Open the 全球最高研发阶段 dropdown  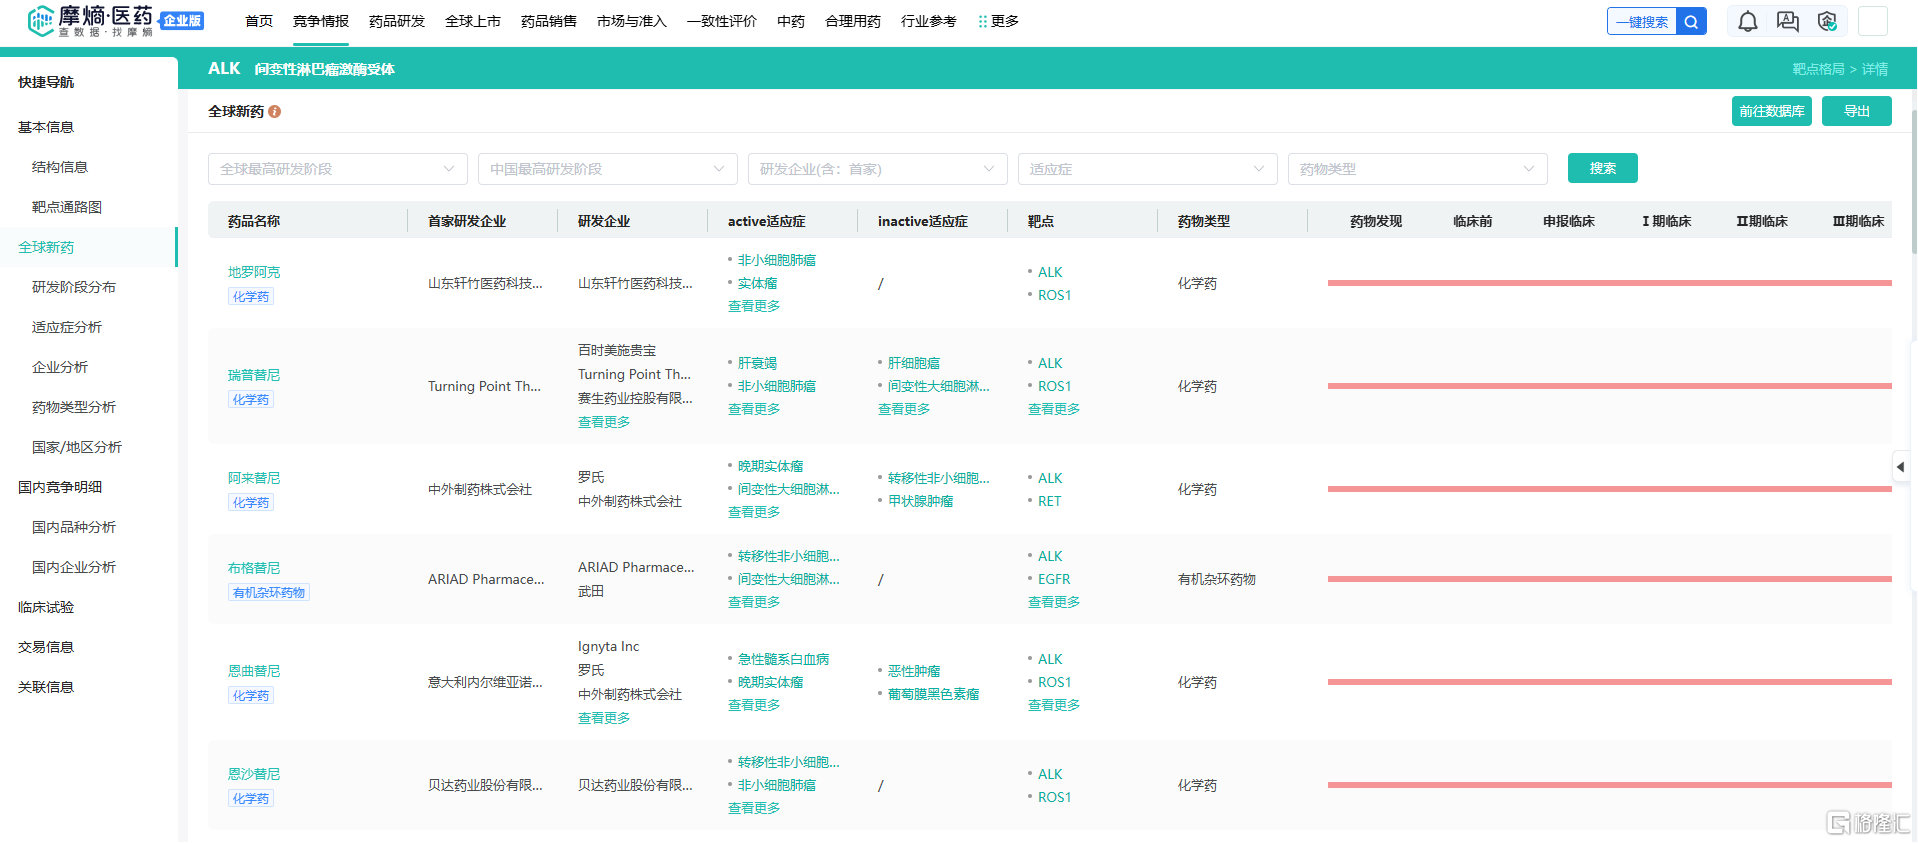tap(338, 169)
